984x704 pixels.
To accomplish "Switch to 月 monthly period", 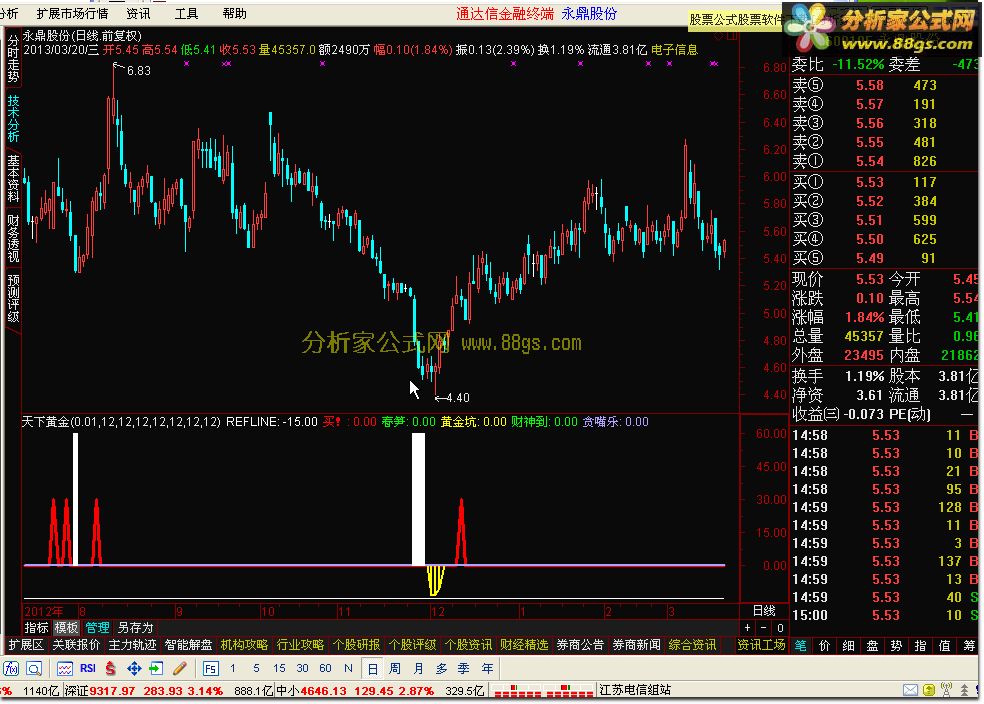I will click(x=418, y=669).
